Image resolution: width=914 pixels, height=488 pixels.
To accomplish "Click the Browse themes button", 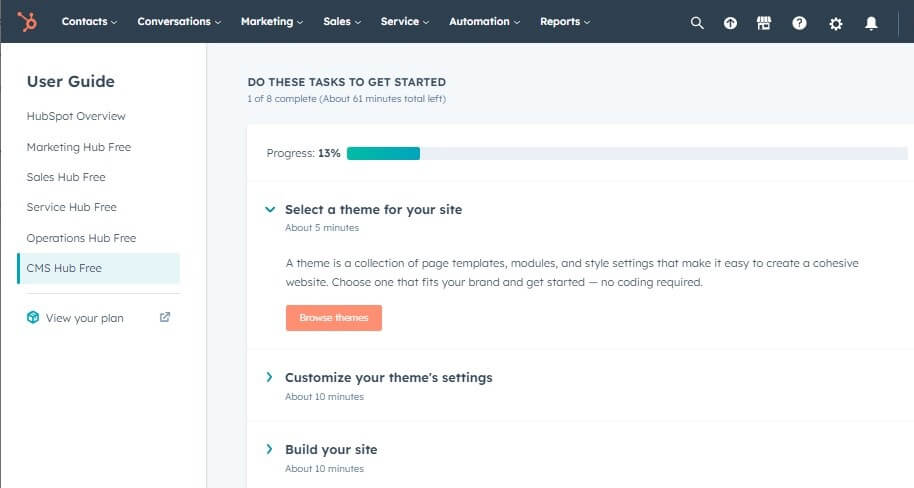I will click(333, 318).
